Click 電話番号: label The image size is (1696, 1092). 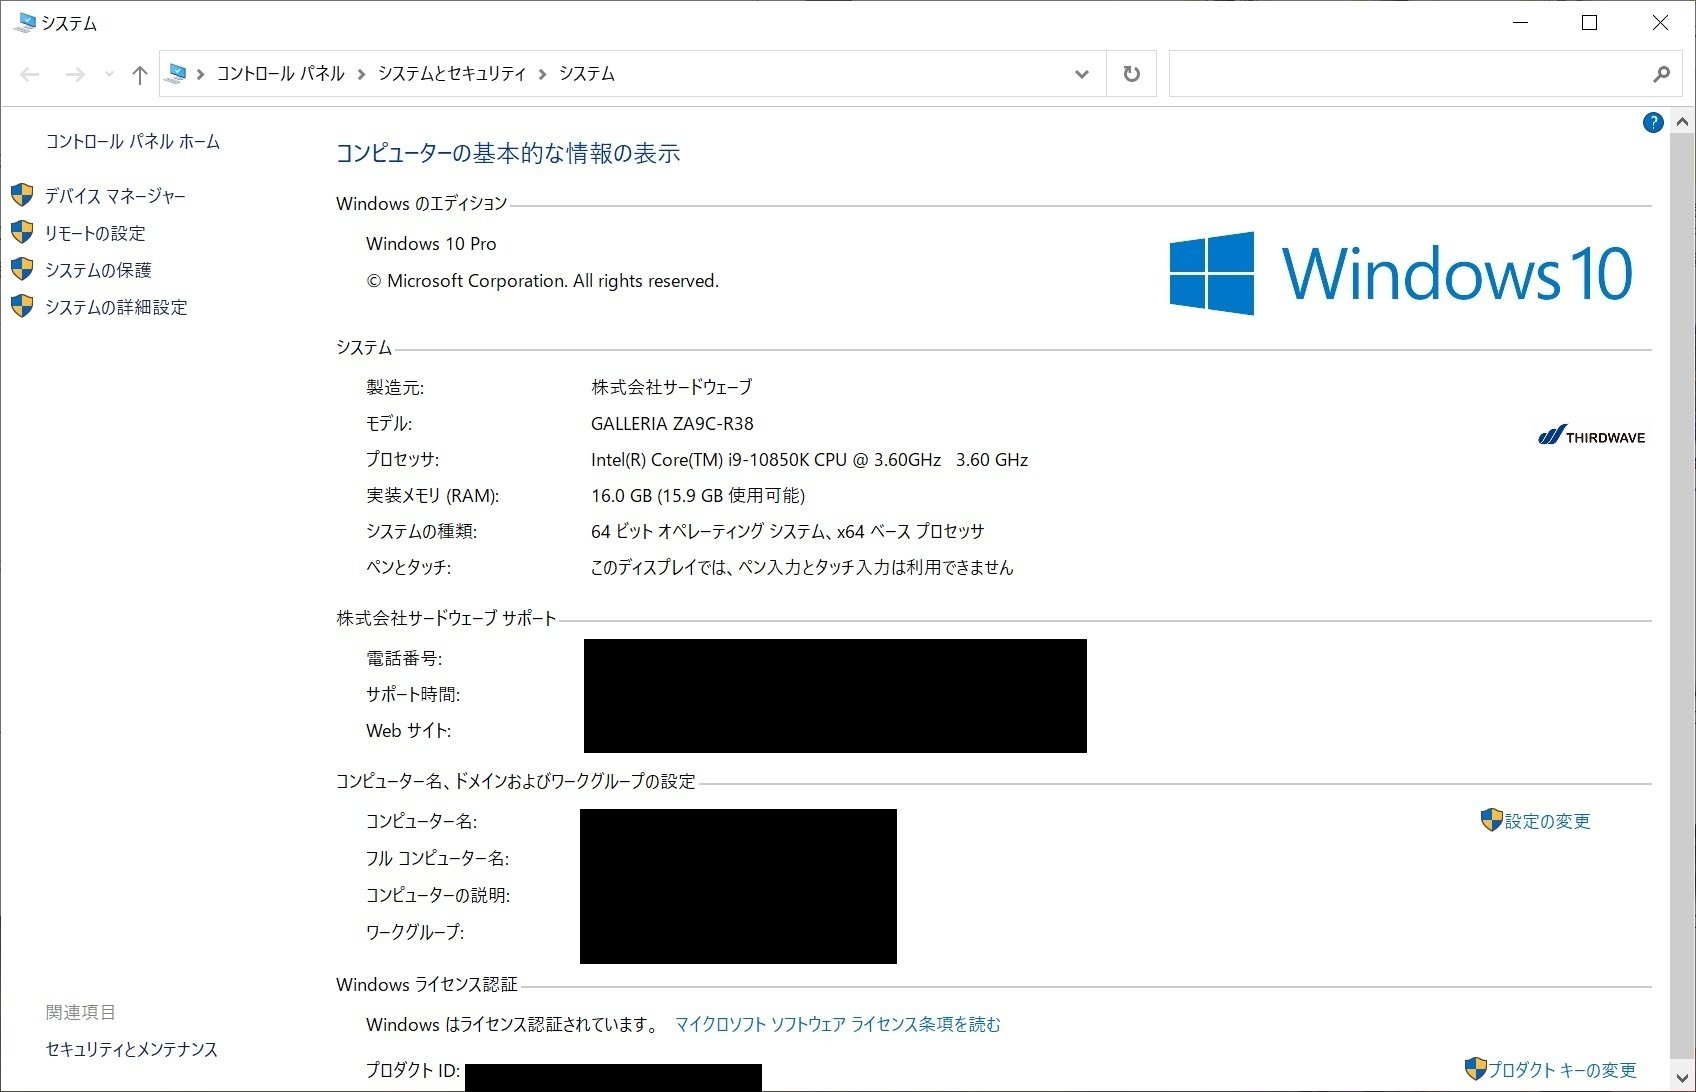tap(404, 658)
